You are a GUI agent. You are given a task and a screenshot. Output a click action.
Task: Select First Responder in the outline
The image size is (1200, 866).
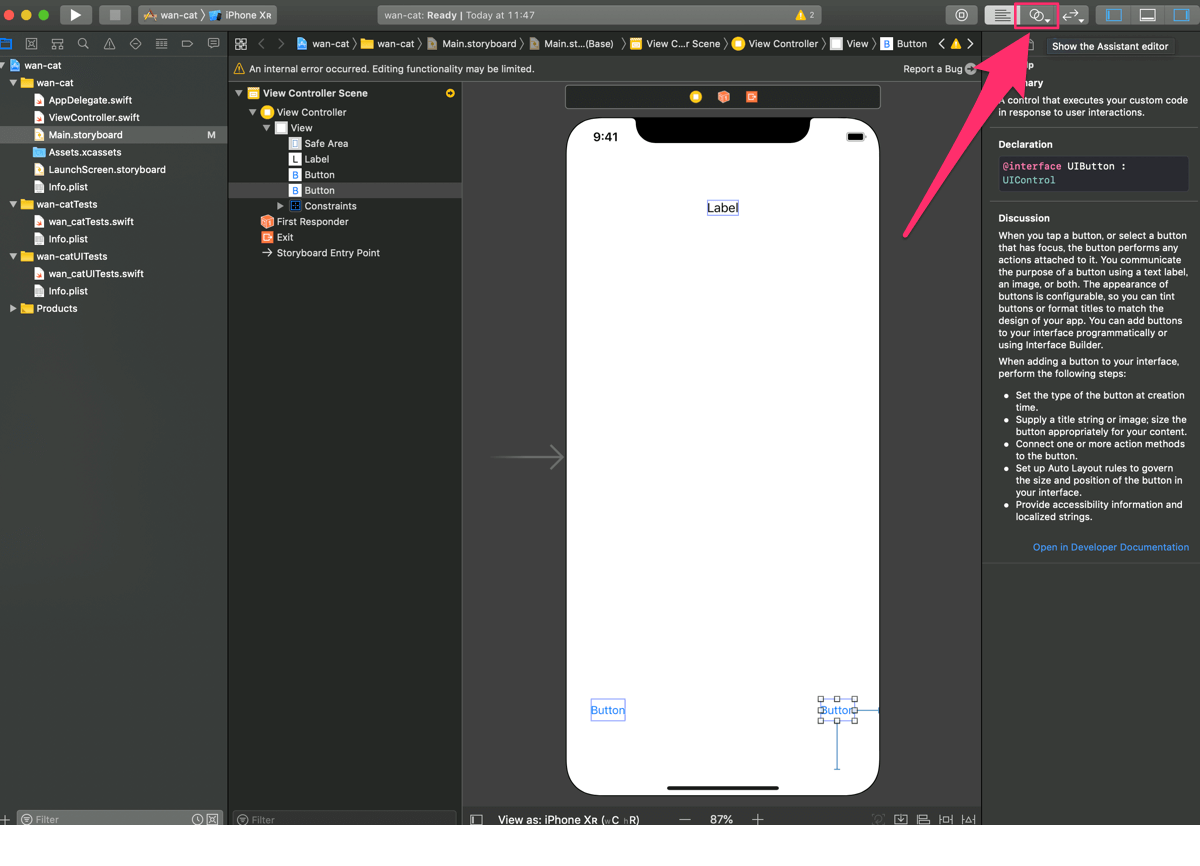(312, 222)
